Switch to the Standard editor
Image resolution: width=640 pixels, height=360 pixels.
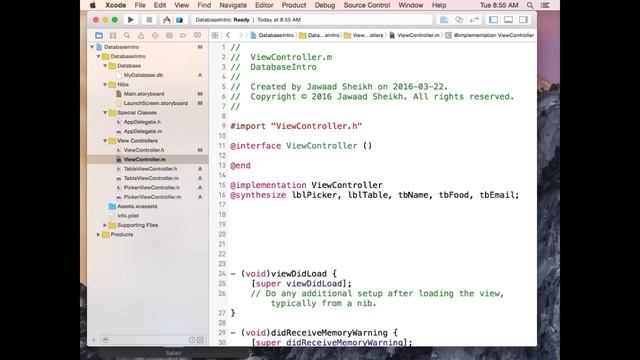[x=444, y=20]
